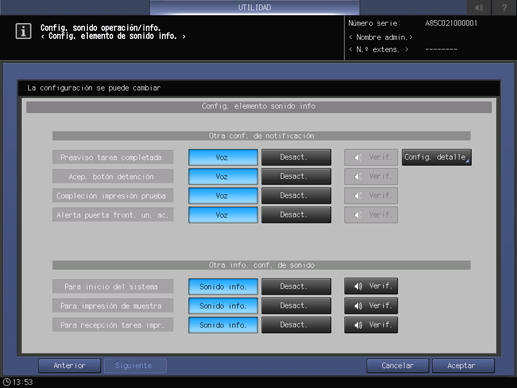Select the UTILIDAD tab
The width and height of the screenshot is (517, 388).
pyautogui.click(x=255, y=7)
